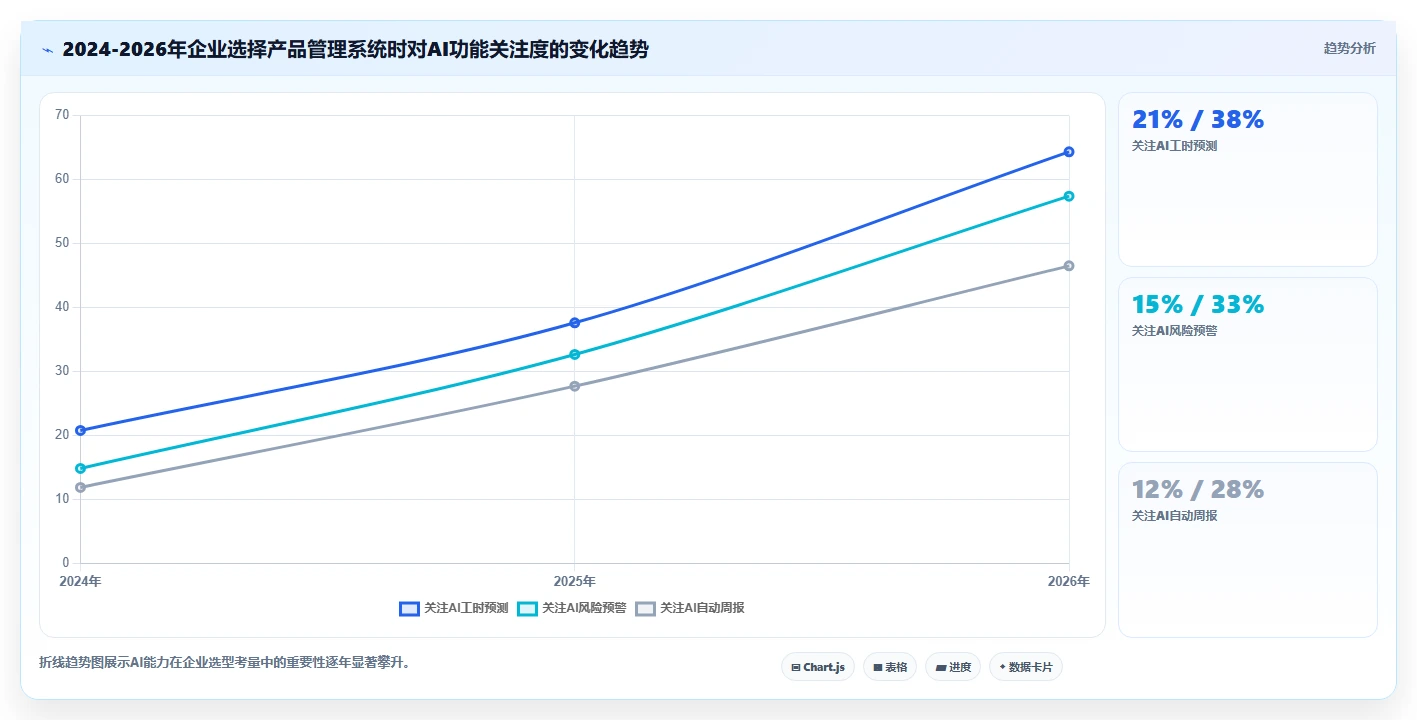Click the 2024 data point on the teal line
The width and height of the screenshot is (1417, 720).
pyautogui.click(x=81, y=468)
